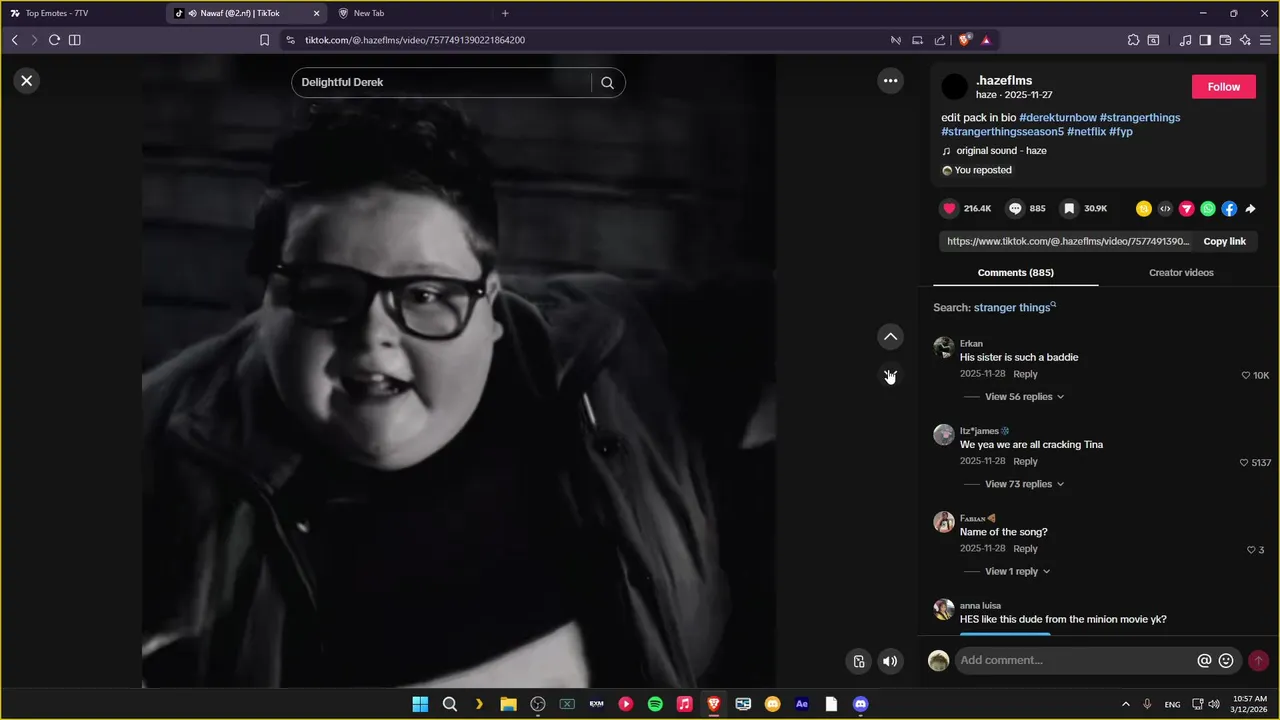Open original sound - haze link

1001,151
